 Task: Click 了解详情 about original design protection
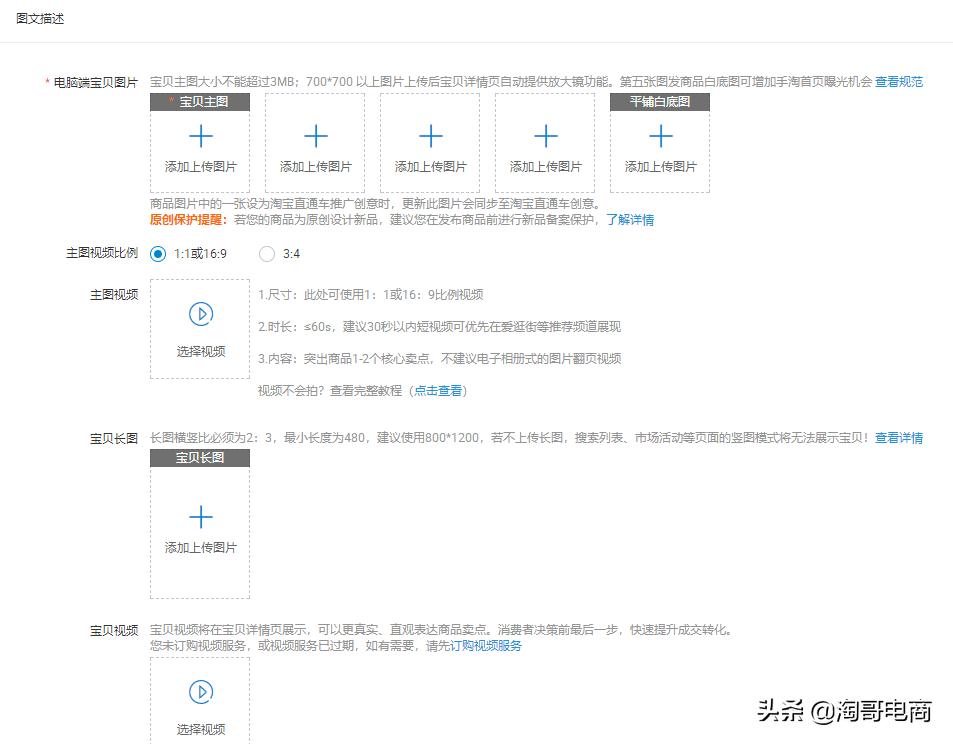point(630,219)
